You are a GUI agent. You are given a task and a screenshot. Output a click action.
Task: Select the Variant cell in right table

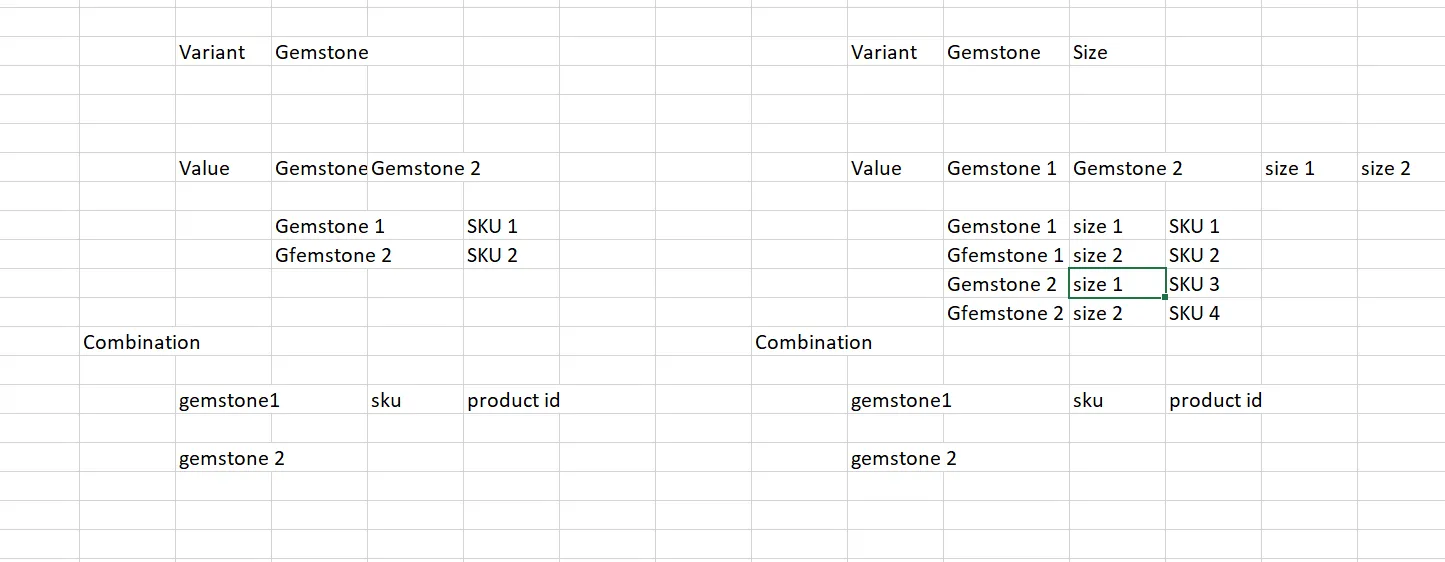click(x=884, y=53)
